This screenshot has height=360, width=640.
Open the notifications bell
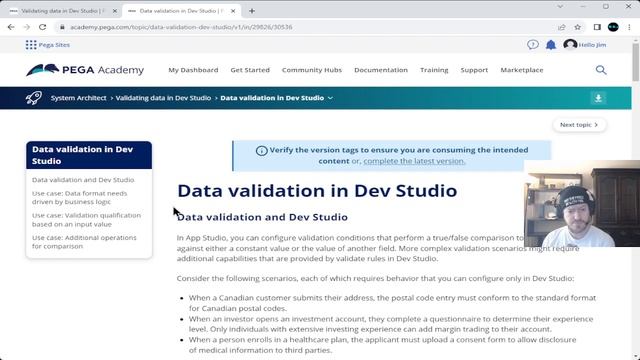click(x=551, y=44)
